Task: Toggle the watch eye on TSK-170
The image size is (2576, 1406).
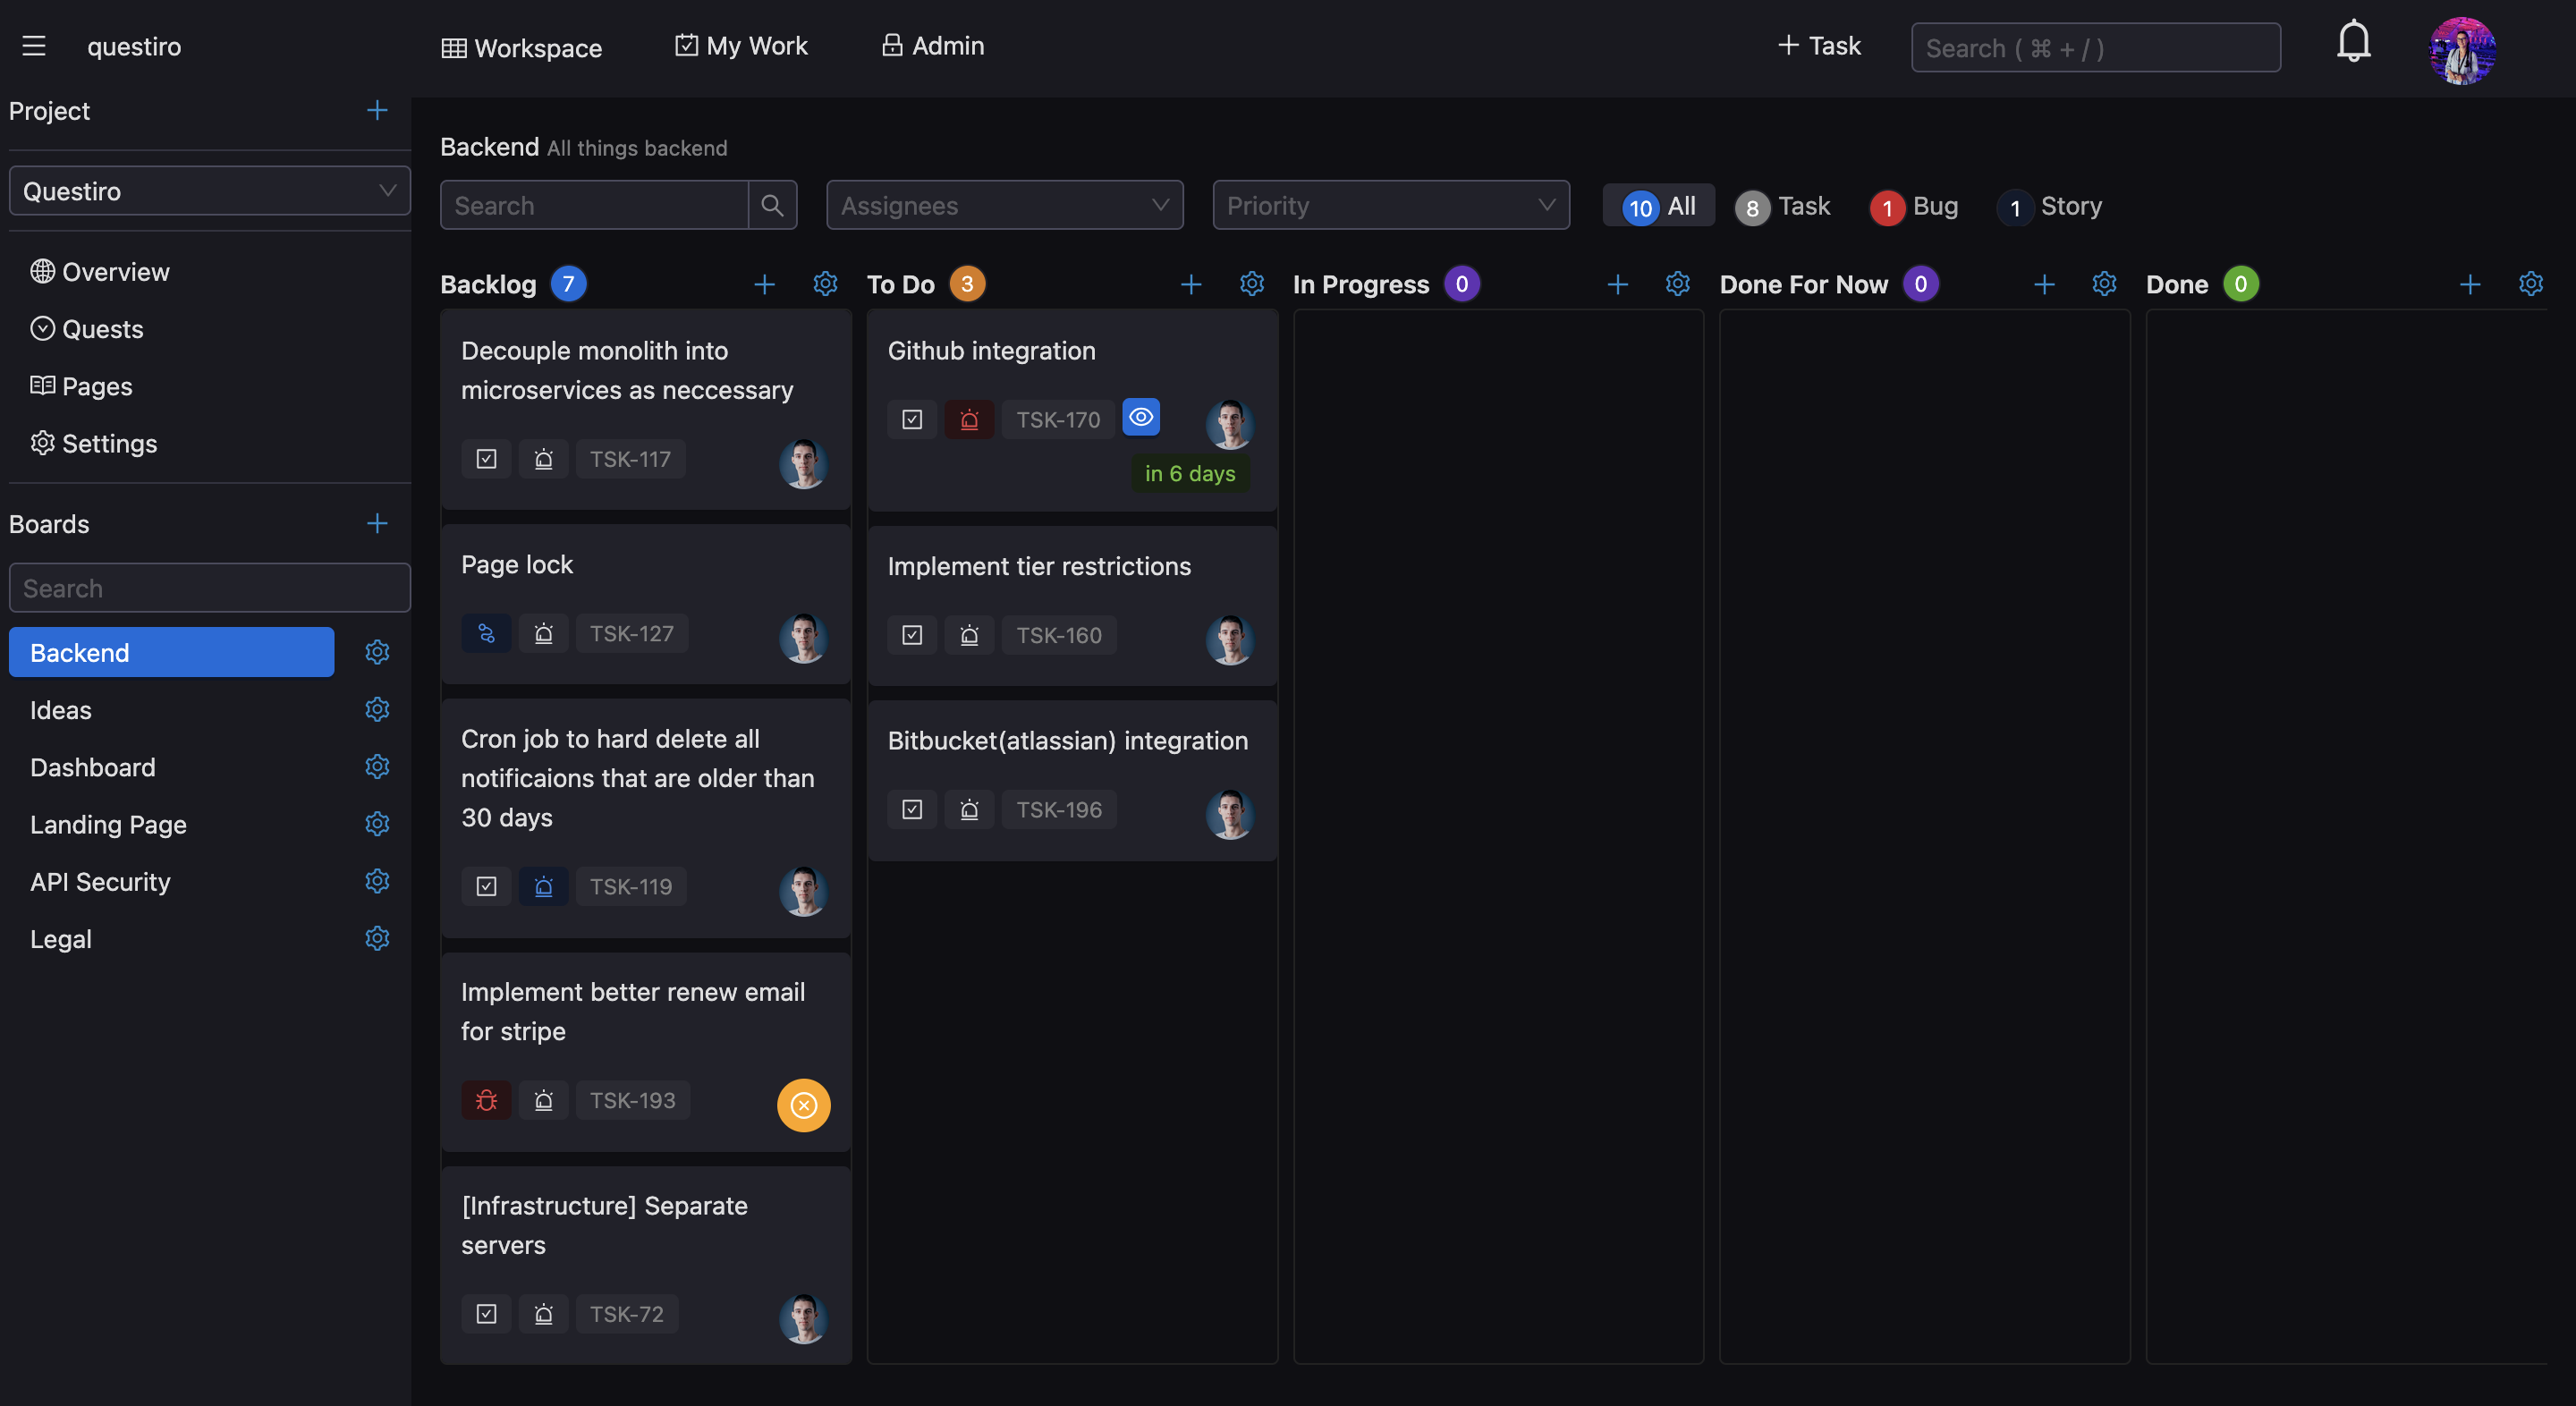Action: point(1141,417)
